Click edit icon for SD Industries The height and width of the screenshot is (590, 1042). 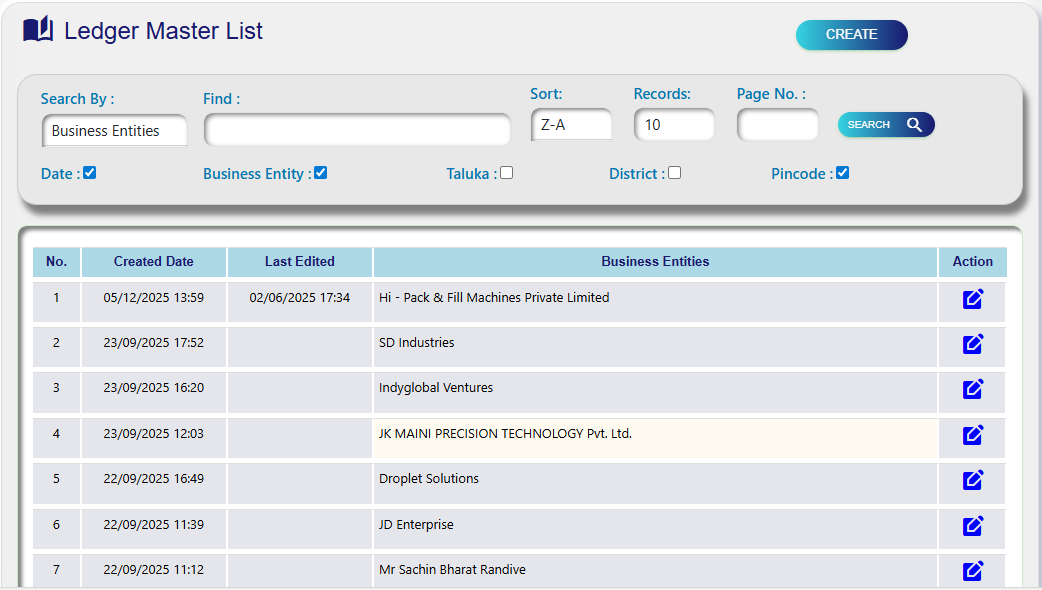pyautogui.click(x=972, y=344)
